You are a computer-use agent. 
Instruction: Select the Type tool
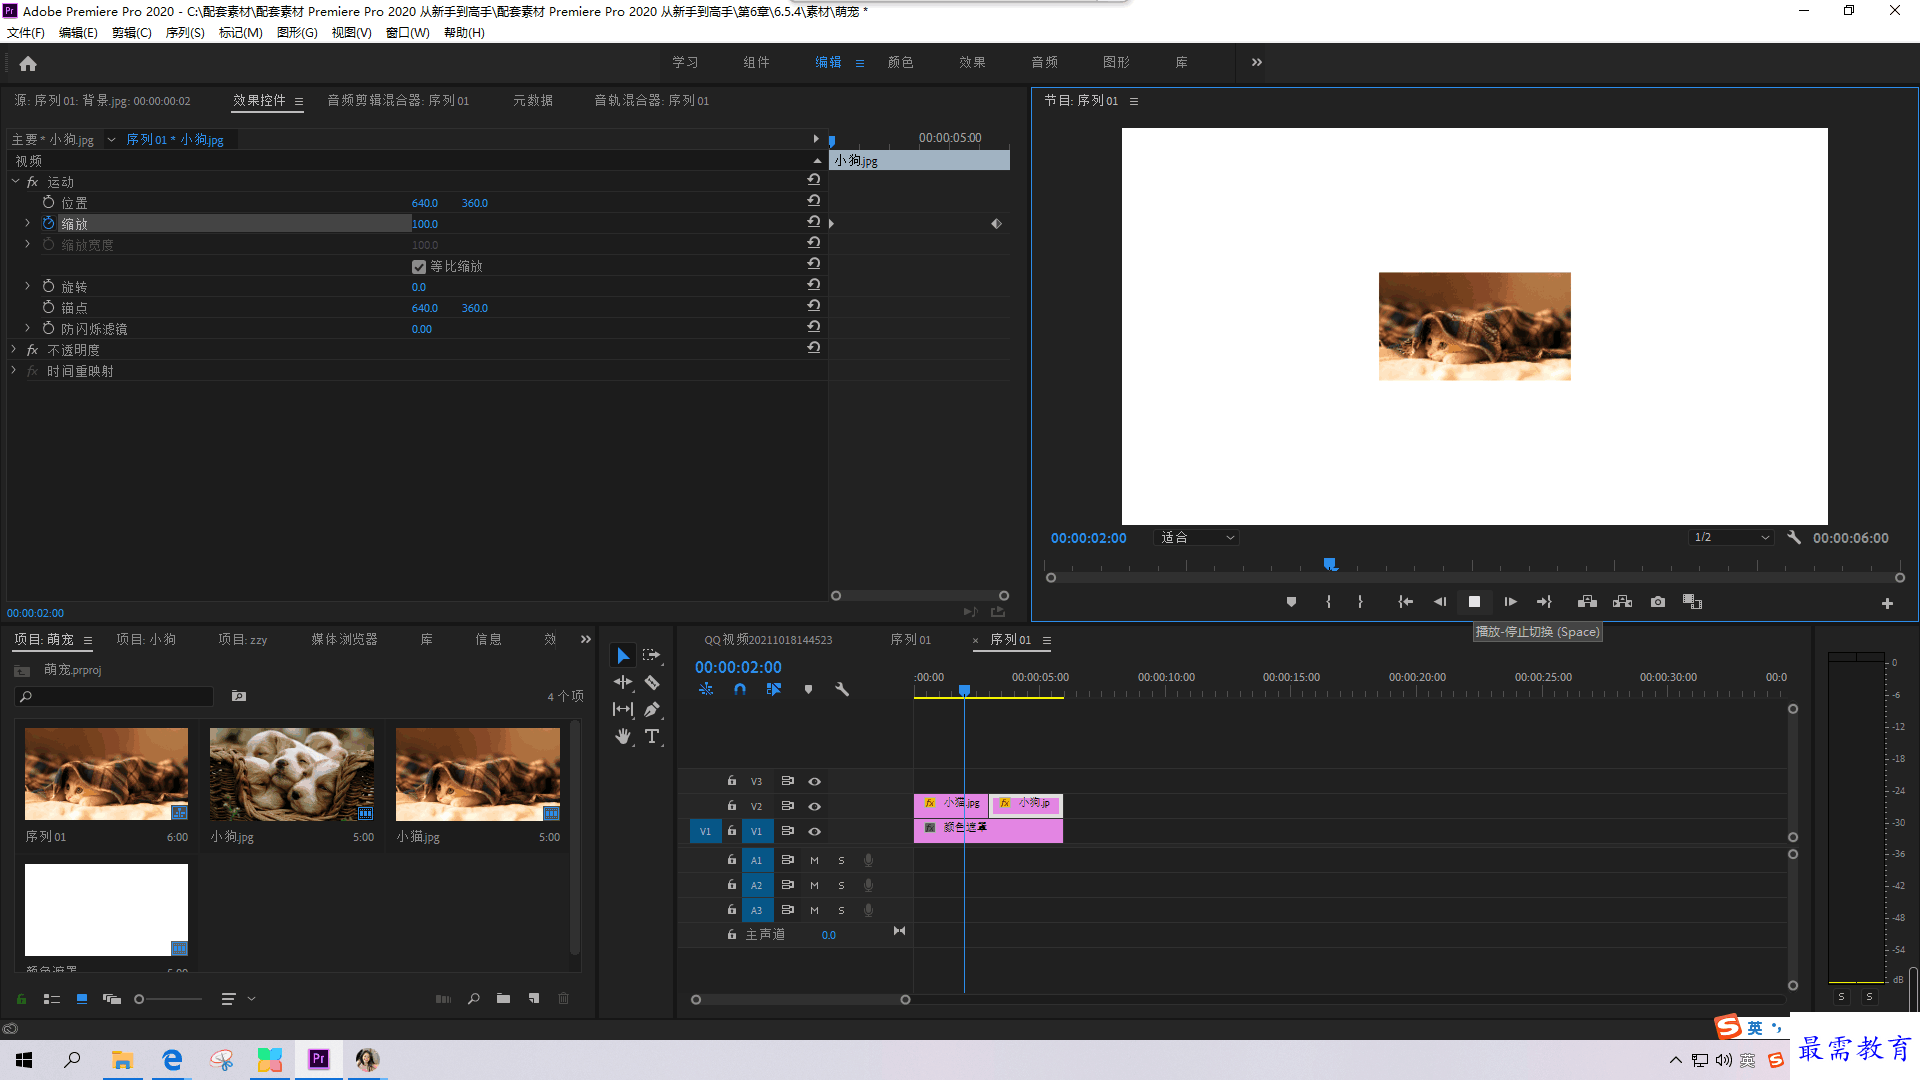[x=652, y=736]
